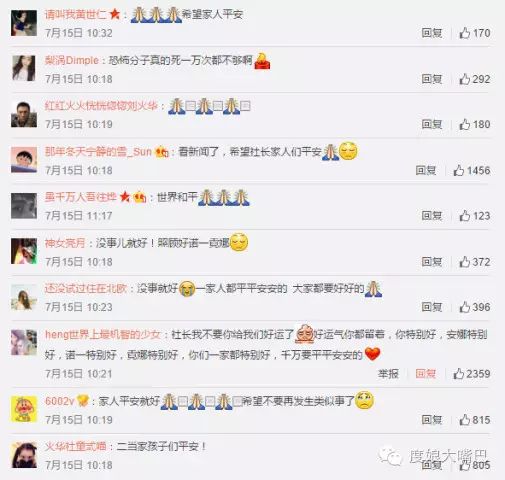Screen dimensions: 505x480
Task: Click the yellow cartoon avatar of 6002v
Action: pyautogui.click(x=24, y=409)
